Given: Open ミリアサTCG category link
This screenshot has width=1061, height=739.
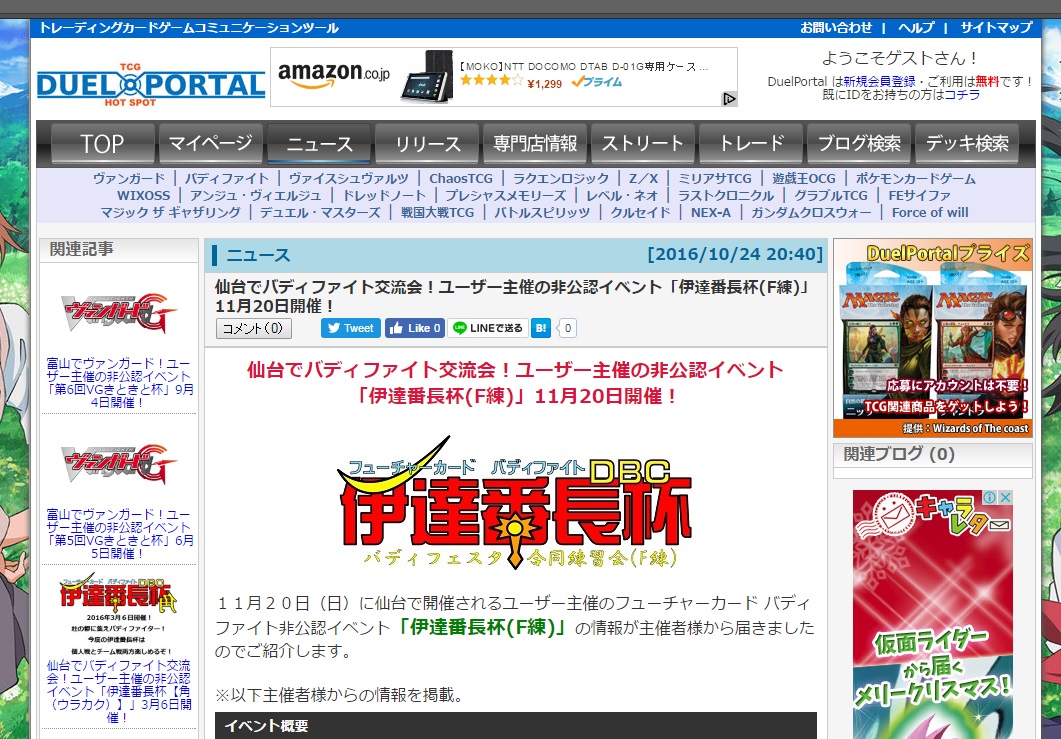Looking at the screenshot, I should point(715,179).
